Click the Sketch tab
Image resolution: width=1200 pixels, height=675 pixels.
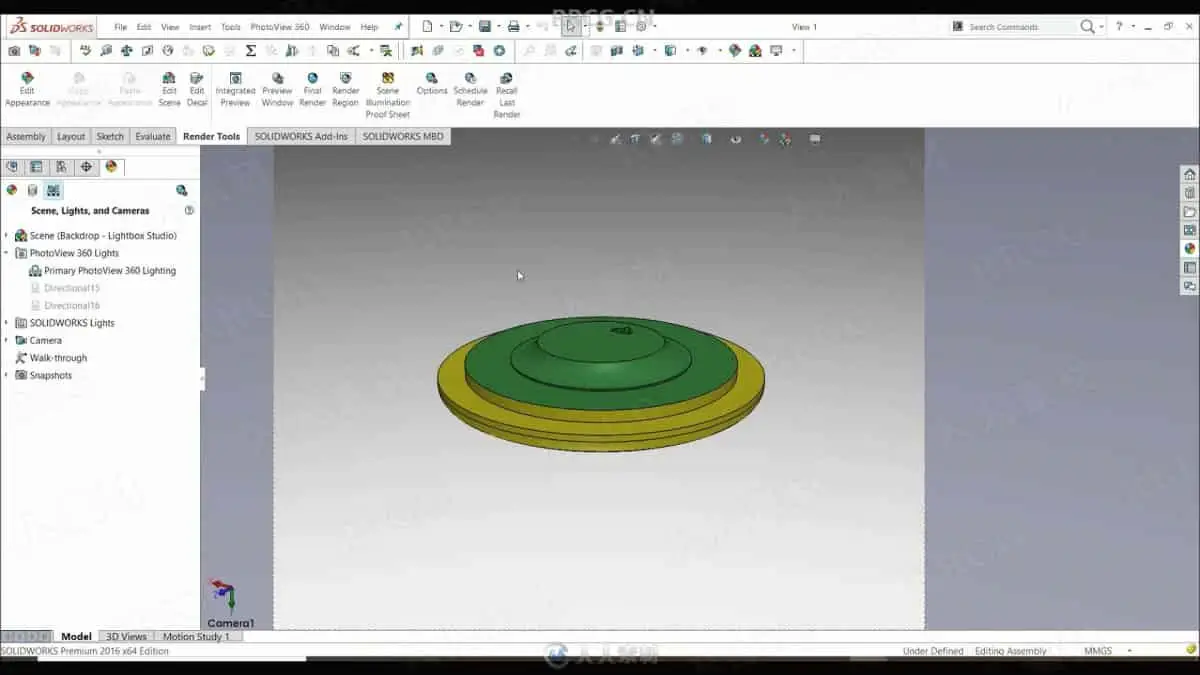tap(110, 136)
